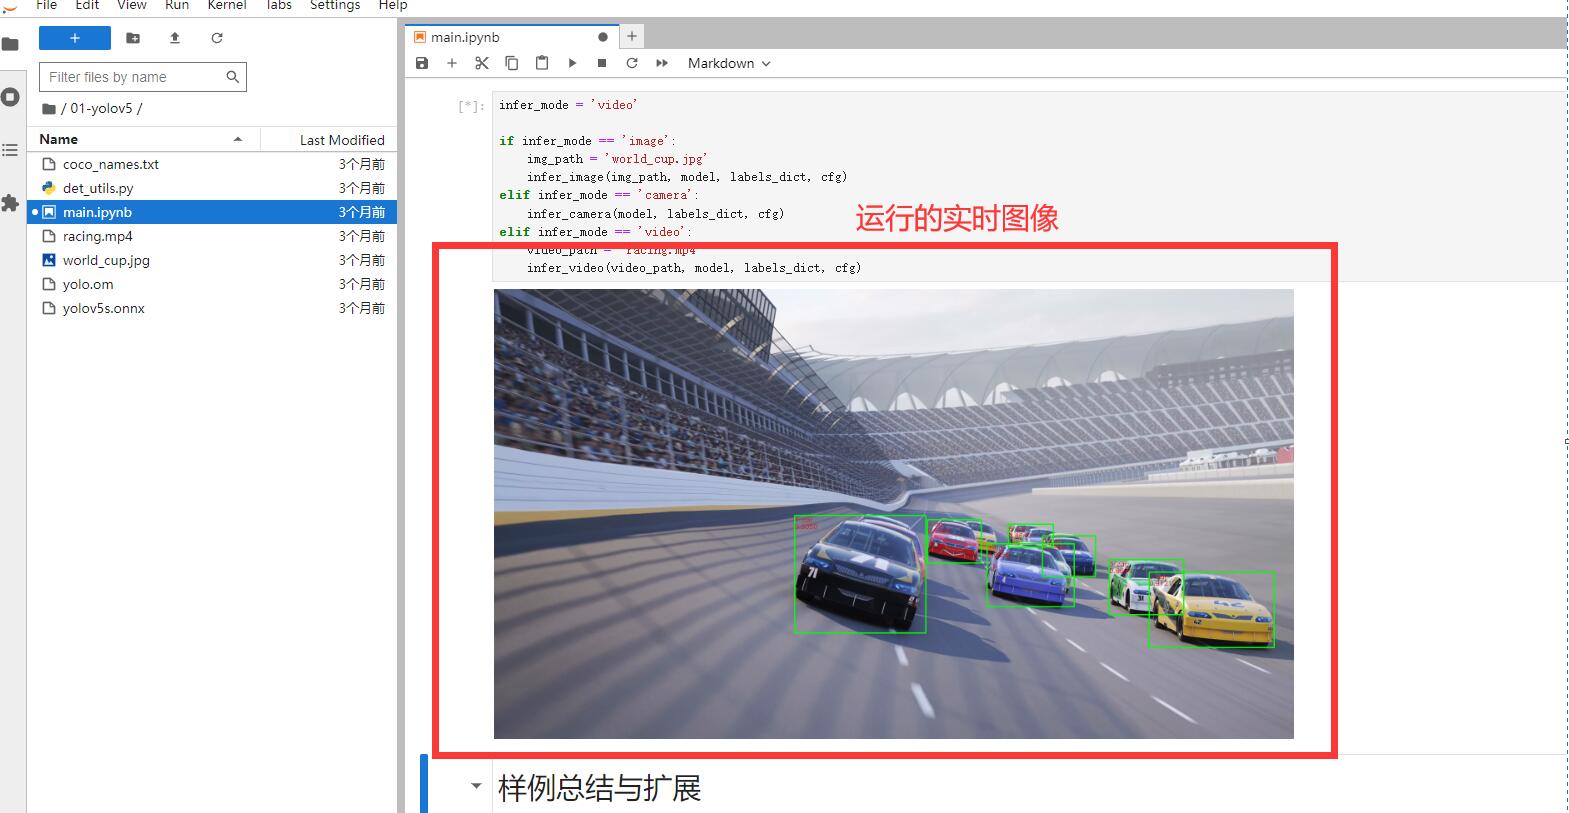This screenshot has height=813, width=1569.
Task: Open the Table of Contents sidebar
Action: tap(11, 150)
